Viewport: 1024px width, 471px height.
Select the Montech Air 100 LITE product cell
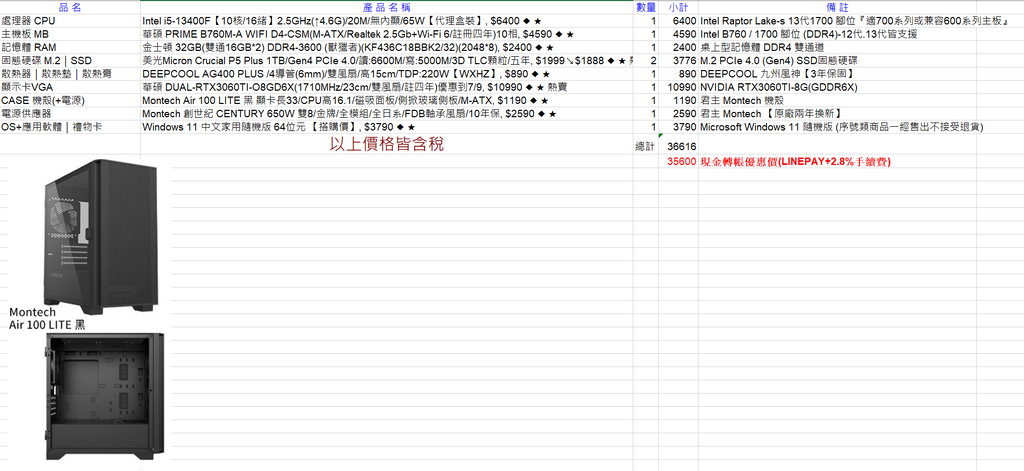click(x=386, y=101)
